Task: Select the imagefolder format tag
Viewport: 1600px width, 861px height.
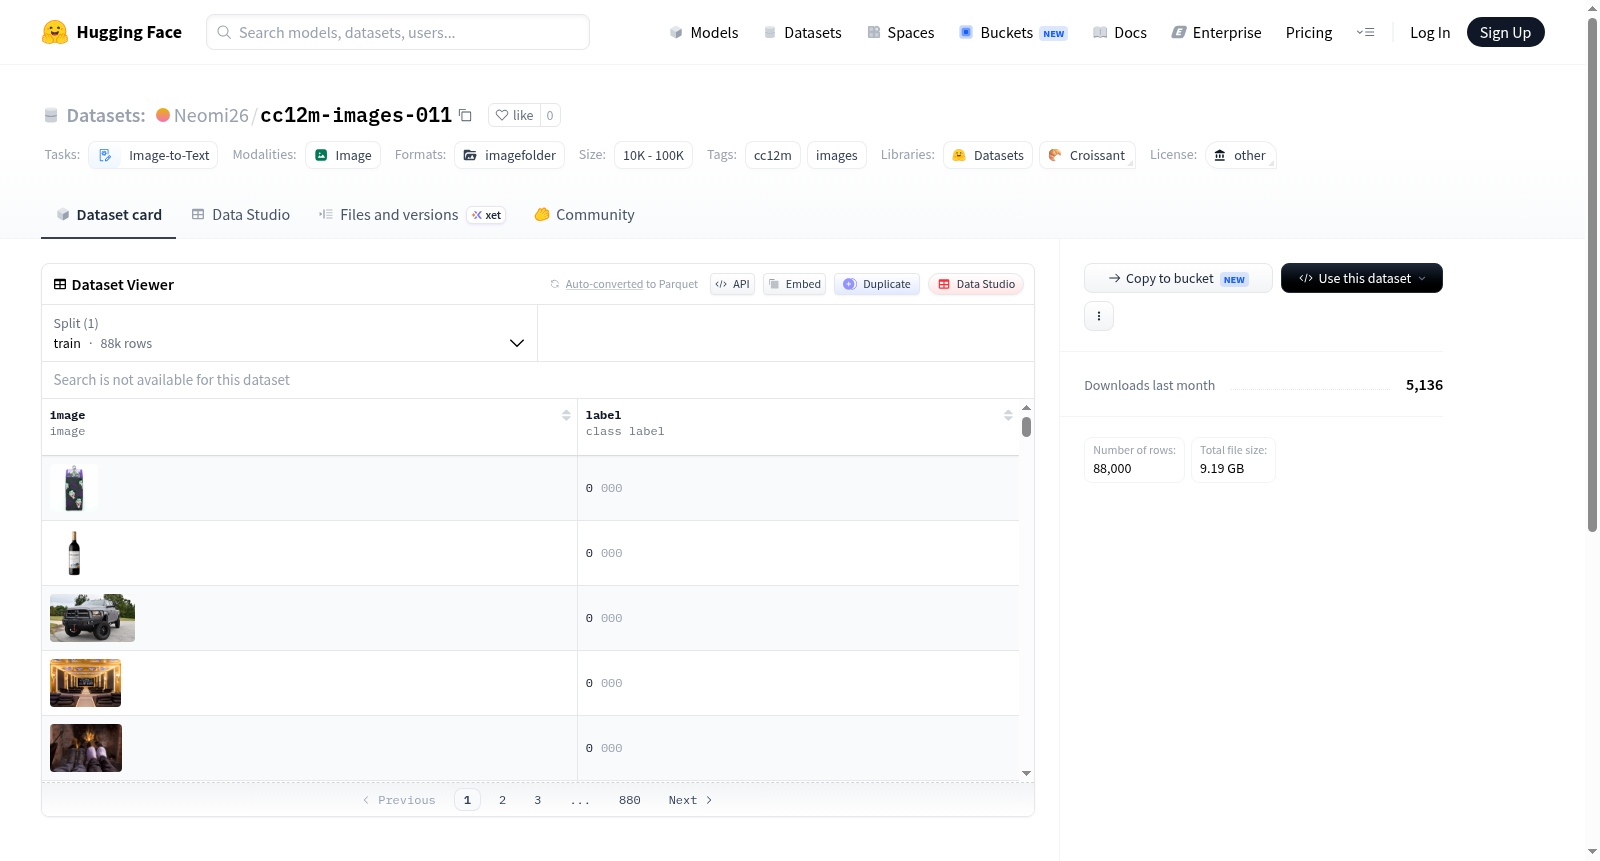Action: (x=509, y=155)
